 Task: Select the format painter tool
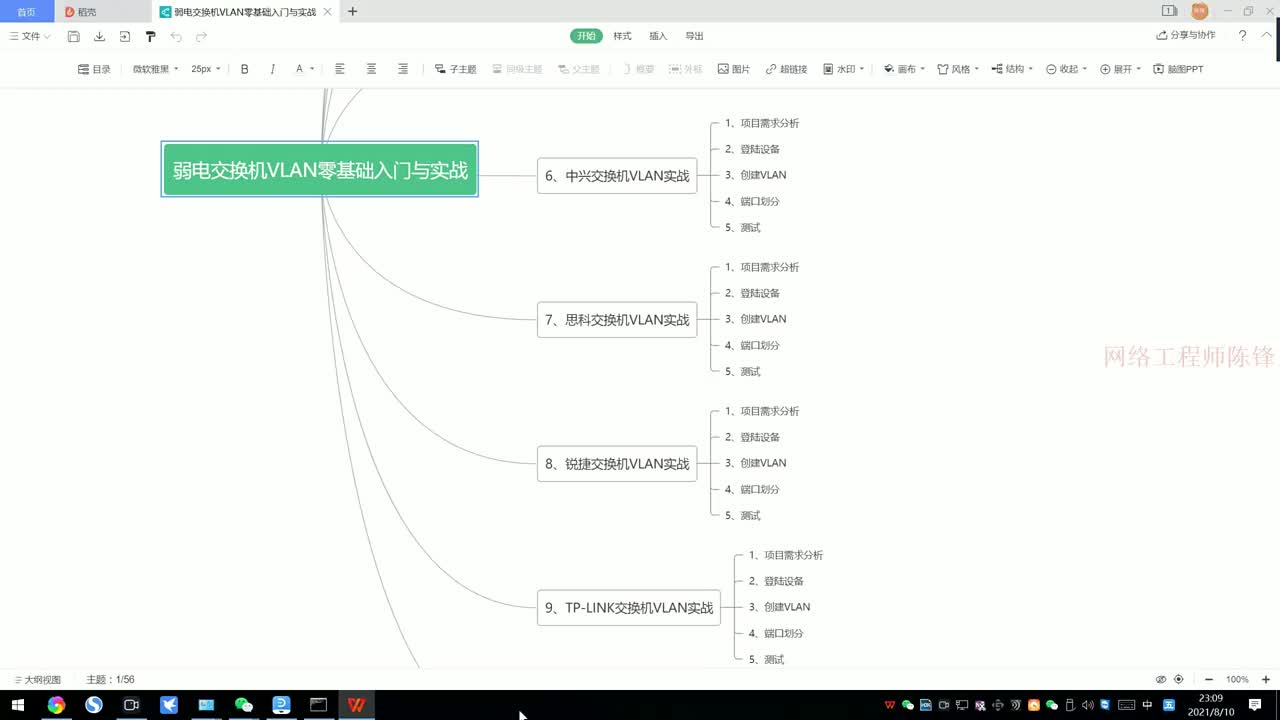point(151,36)
